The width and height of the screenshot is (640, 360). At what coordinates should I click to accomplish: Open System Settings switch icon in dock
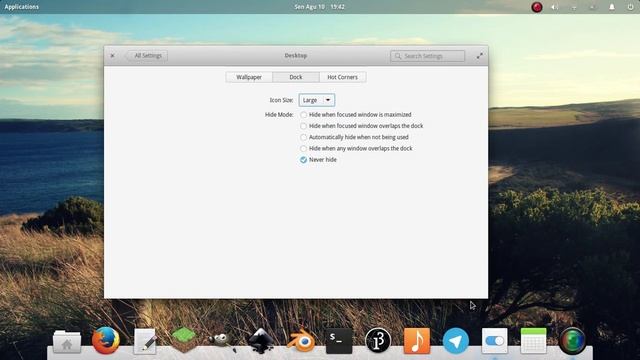(495, 340)
